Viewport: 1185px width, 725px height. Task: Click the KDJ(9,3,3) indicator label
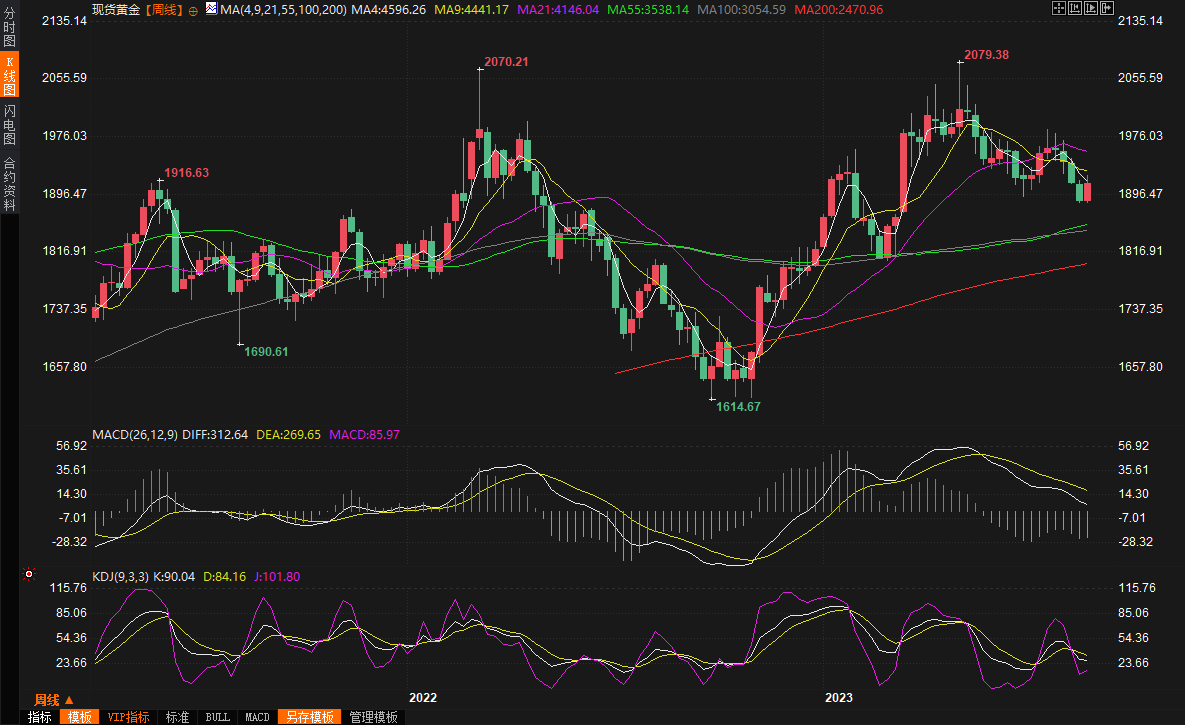tap(120, 577)
